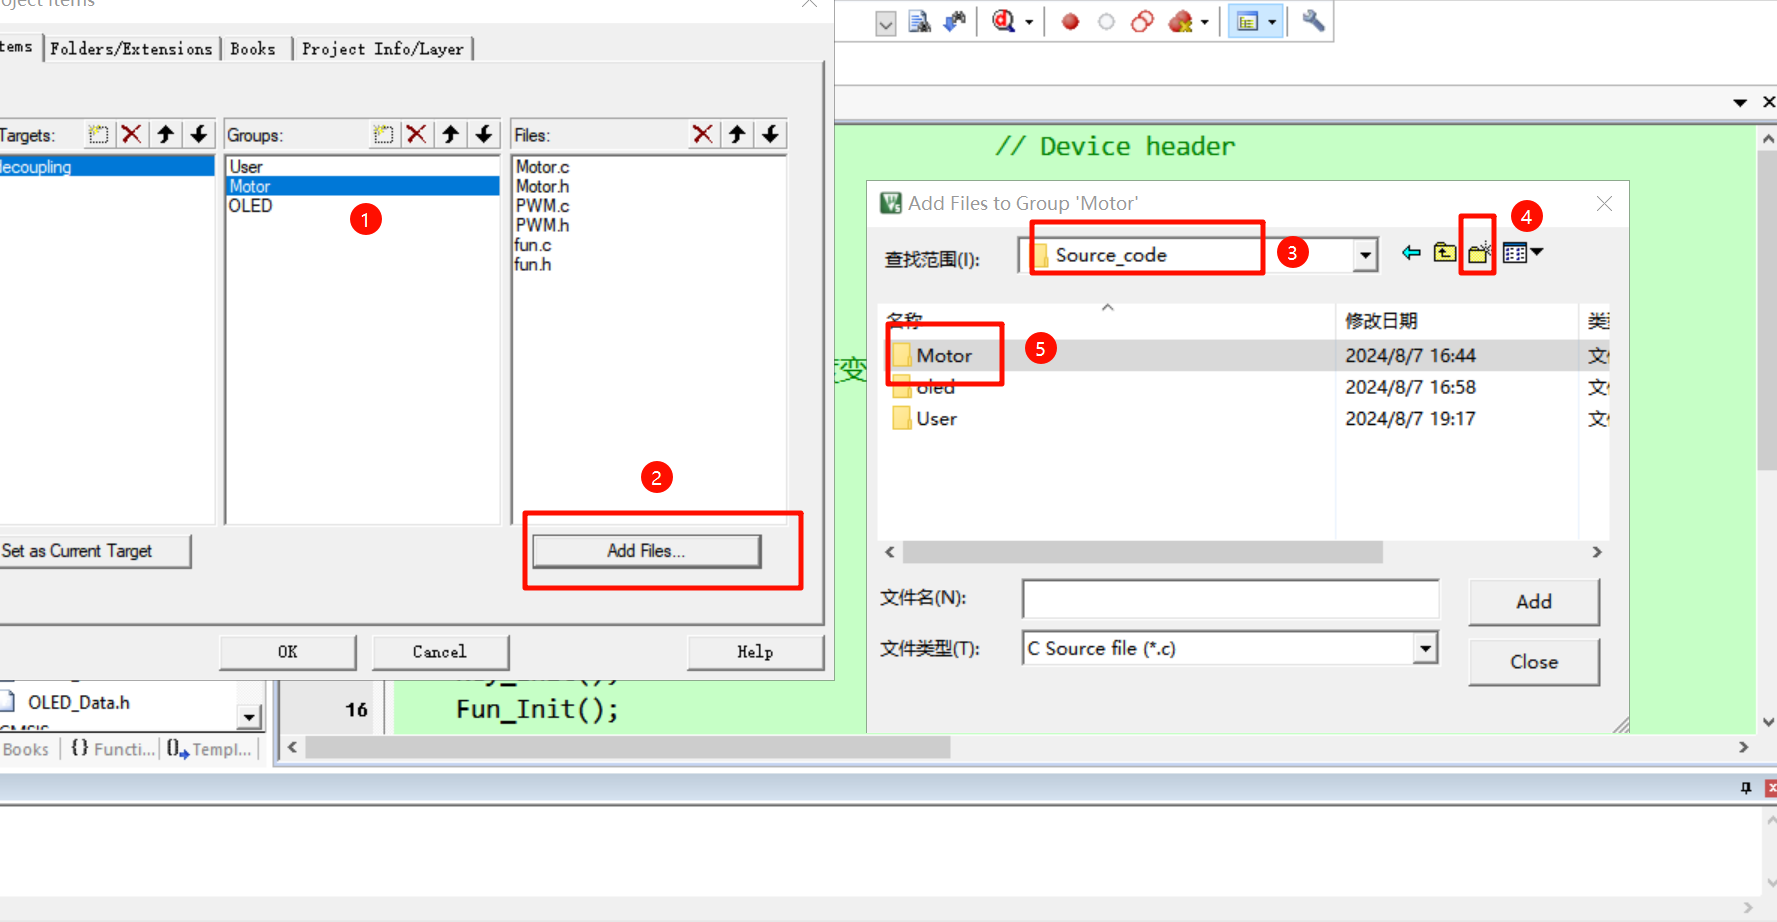Click the Enable/Disable Breakpoint white circle icon
The height and width of the screenshot is (922, 1777).
1106,21
